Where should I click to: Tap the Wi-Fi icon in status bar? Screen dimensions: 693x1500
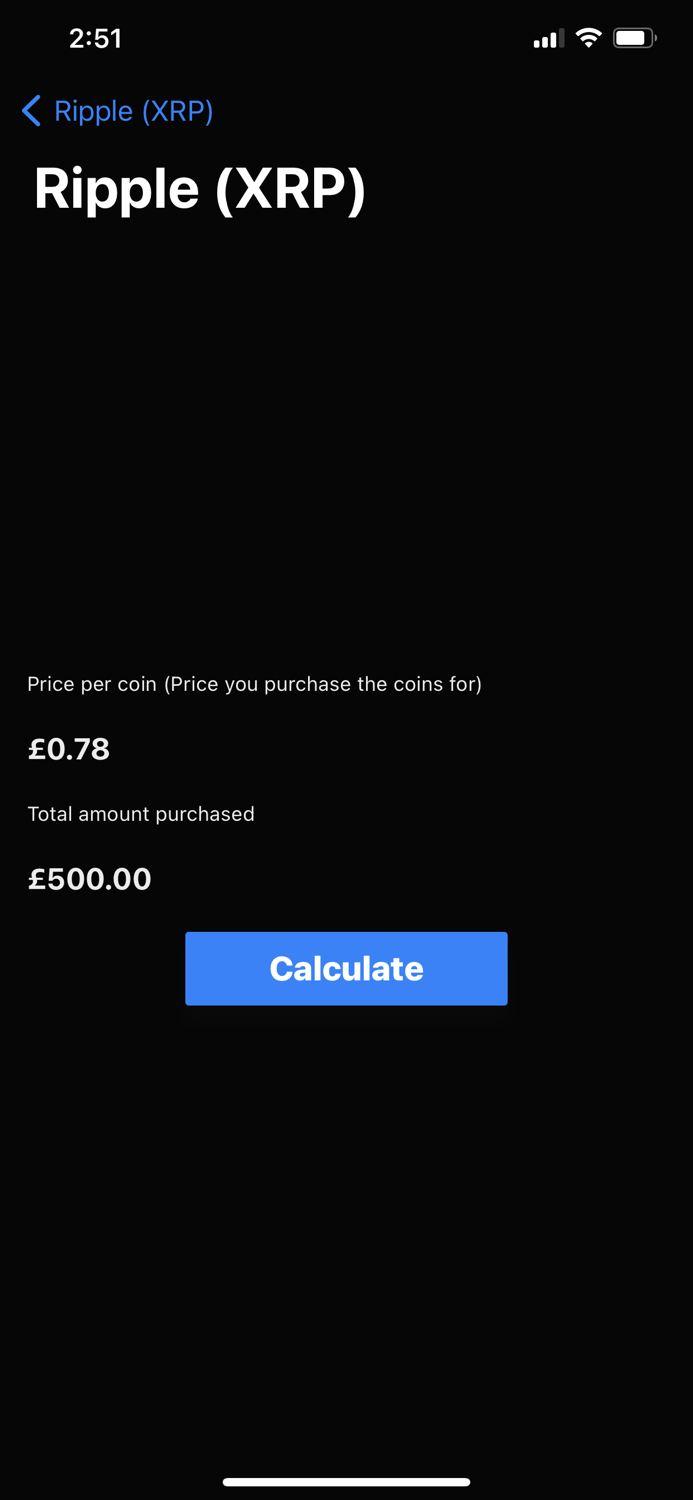pos(589,37)
